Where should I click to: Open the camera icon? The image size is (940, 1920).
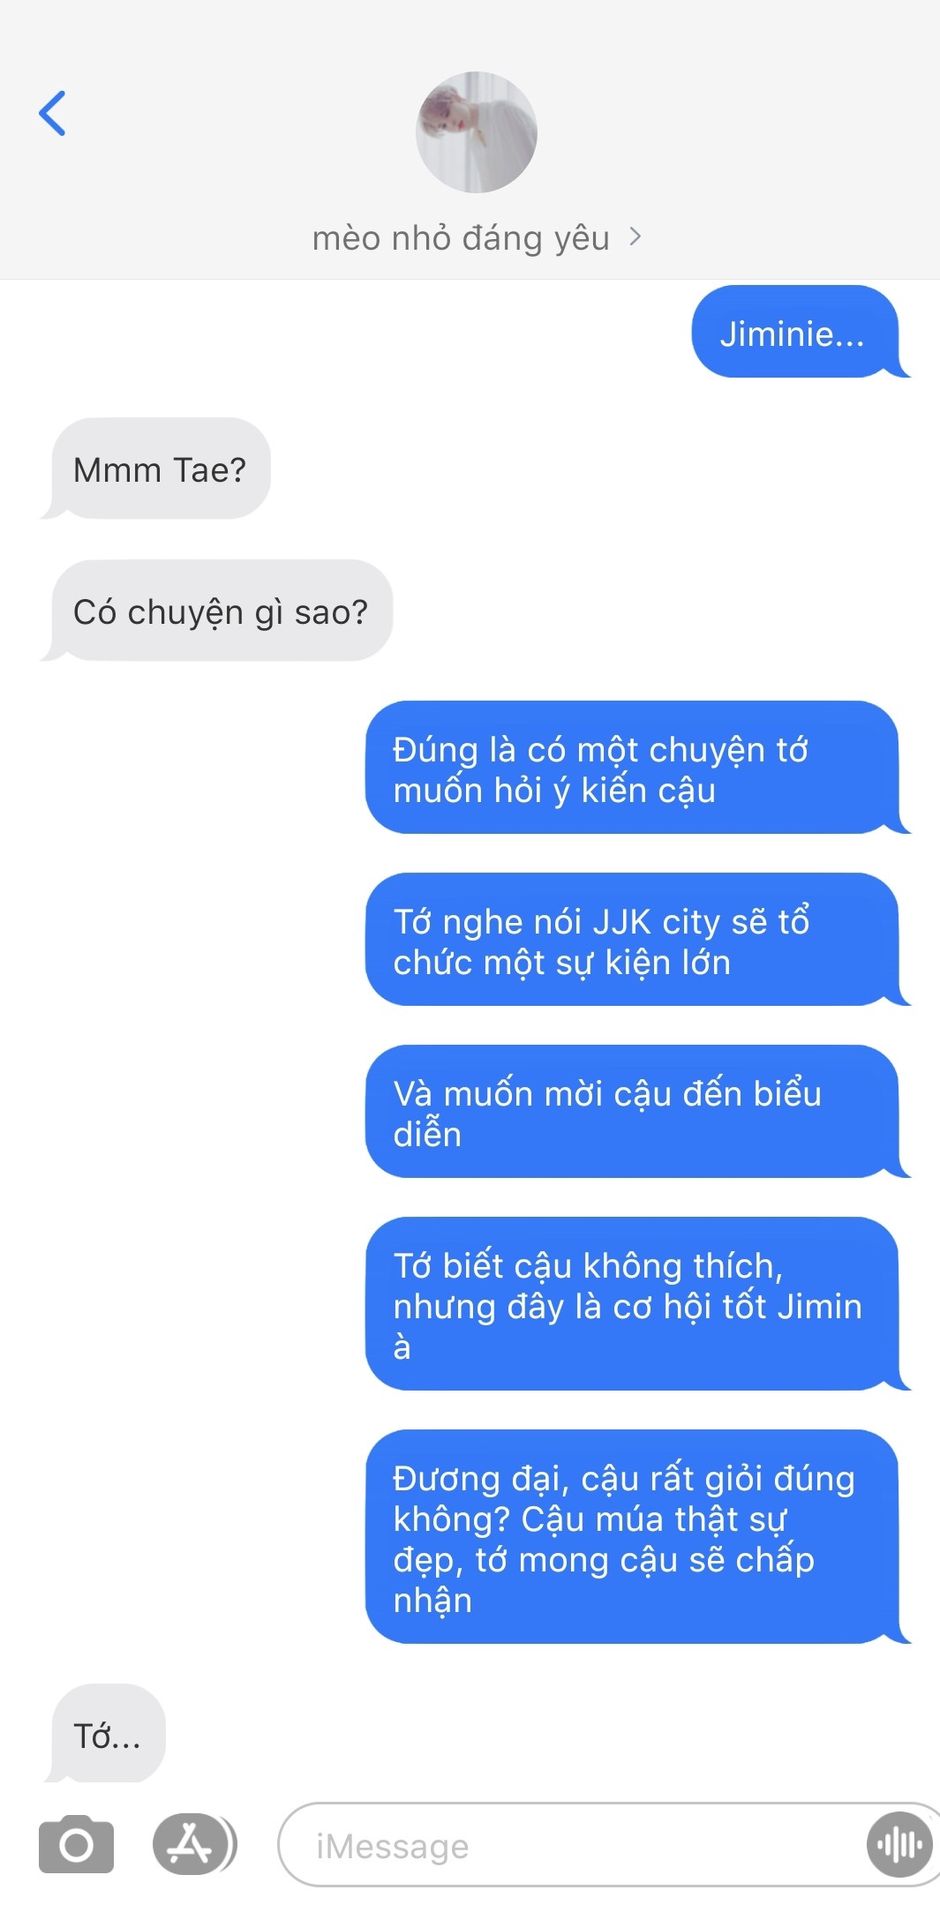point(76,1844)
